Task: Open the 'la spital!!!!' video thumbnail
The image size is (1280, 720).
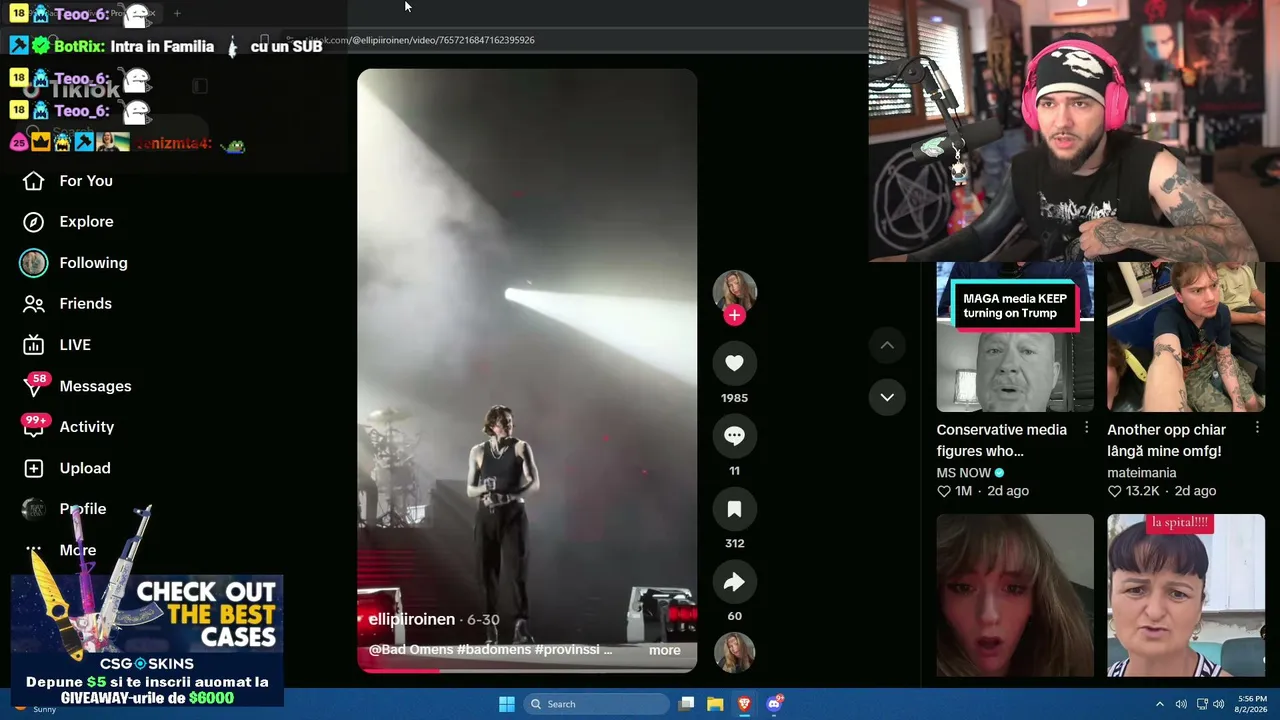Action: pos(1186,596)
